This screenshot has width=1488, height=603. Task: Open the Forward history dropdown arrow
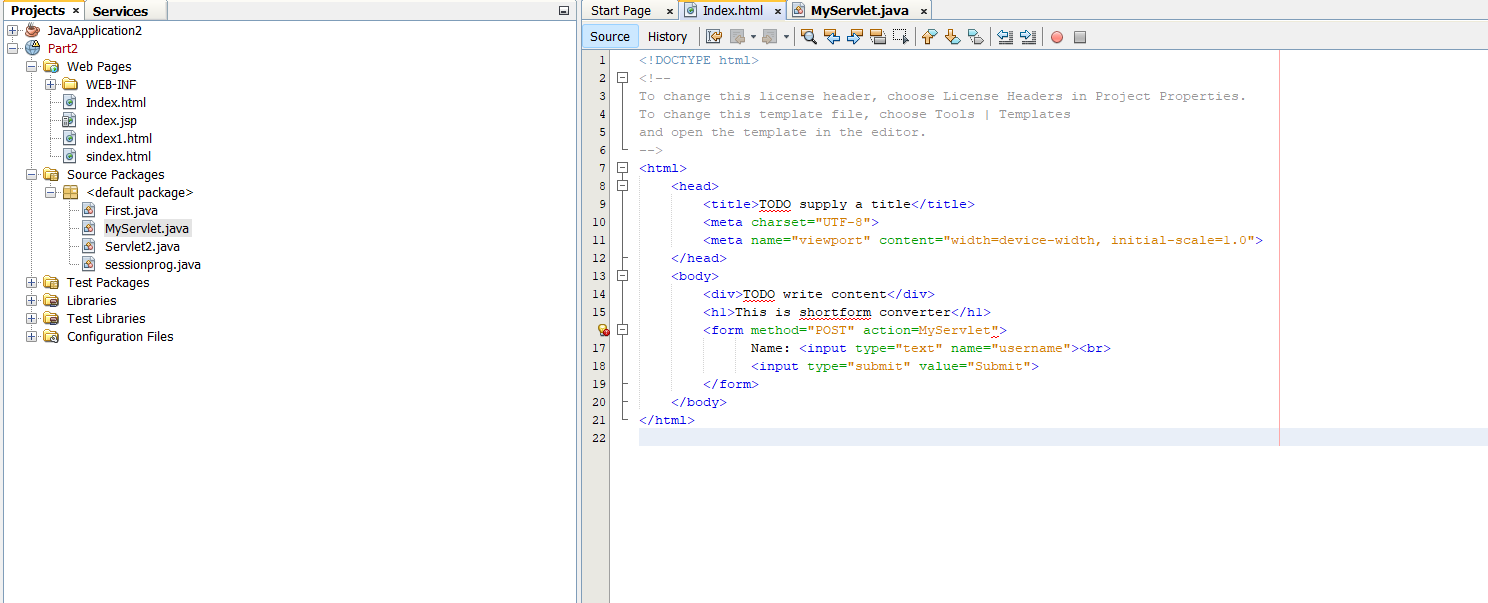pos(786,37)
